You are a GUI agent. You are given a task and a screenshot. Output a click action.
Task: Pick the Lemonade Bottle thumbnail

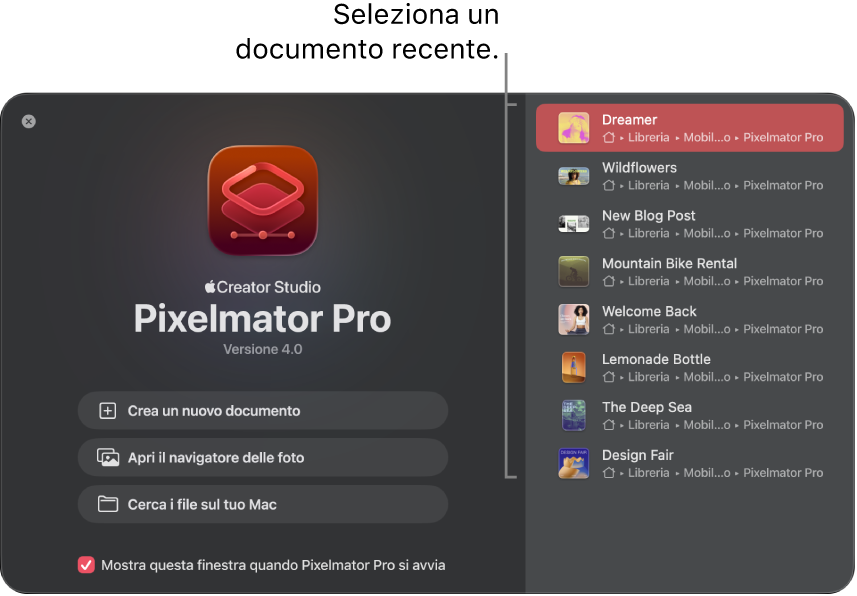[x=574, y=367]
